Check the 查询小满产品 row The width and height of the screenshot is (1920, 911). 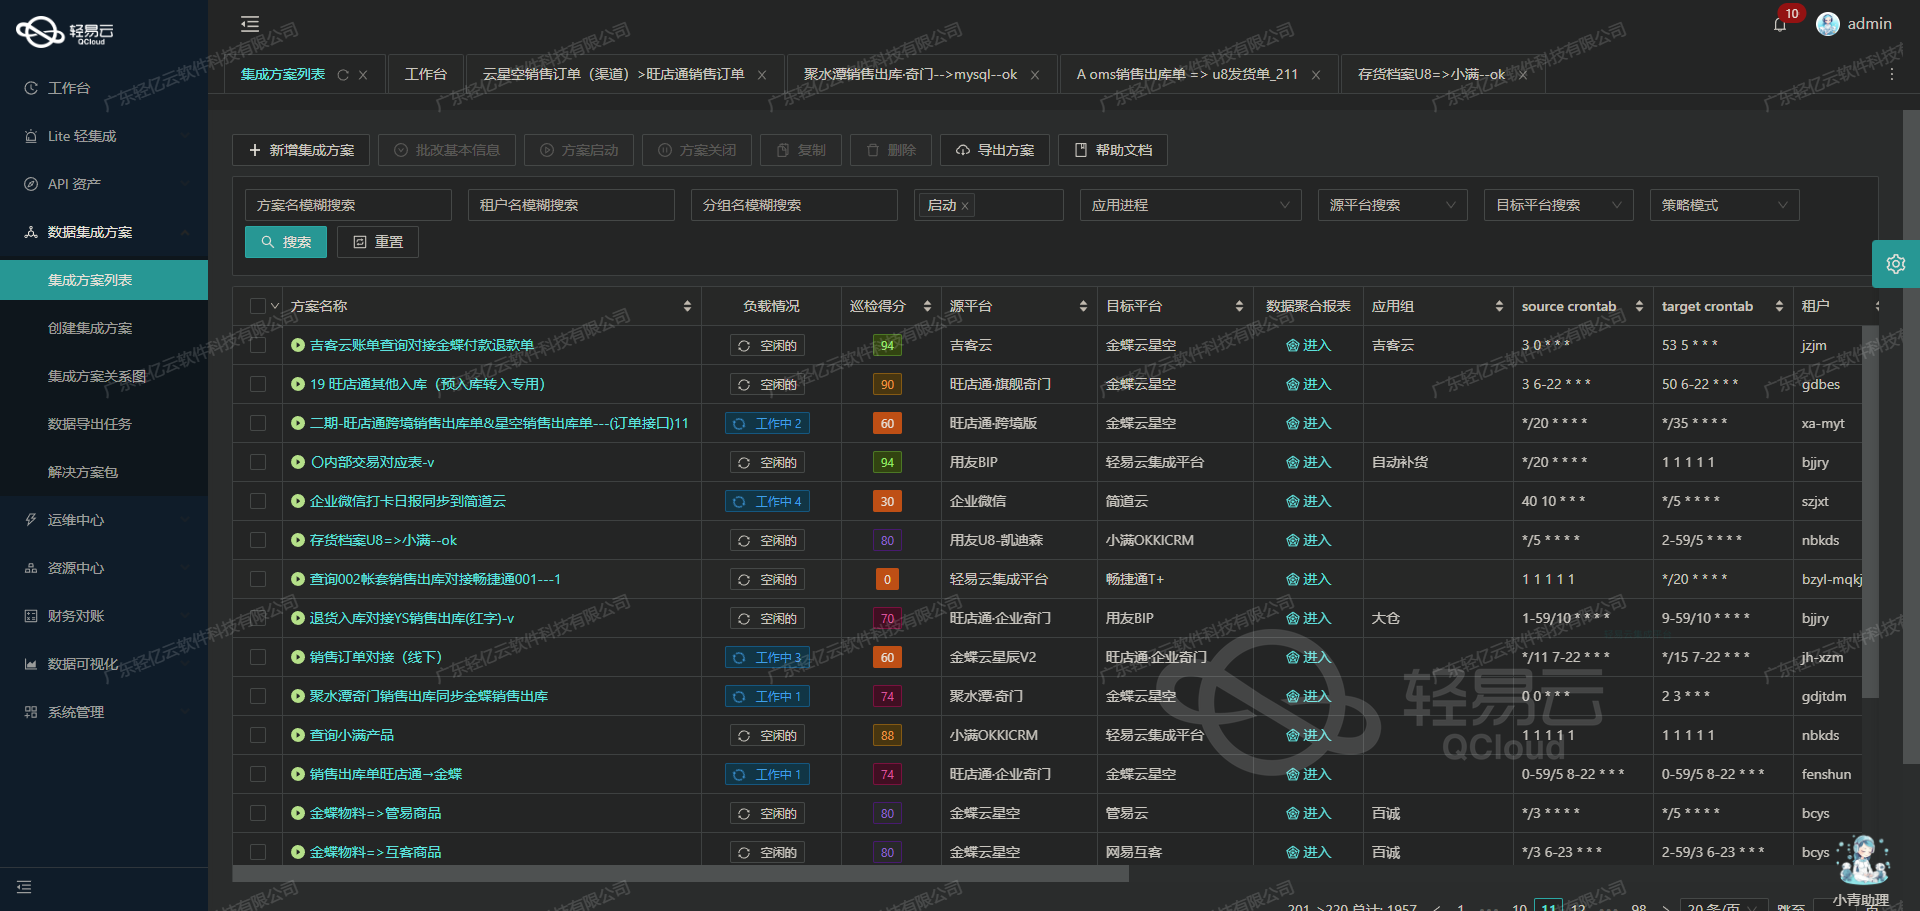click(x=258, y=735)
